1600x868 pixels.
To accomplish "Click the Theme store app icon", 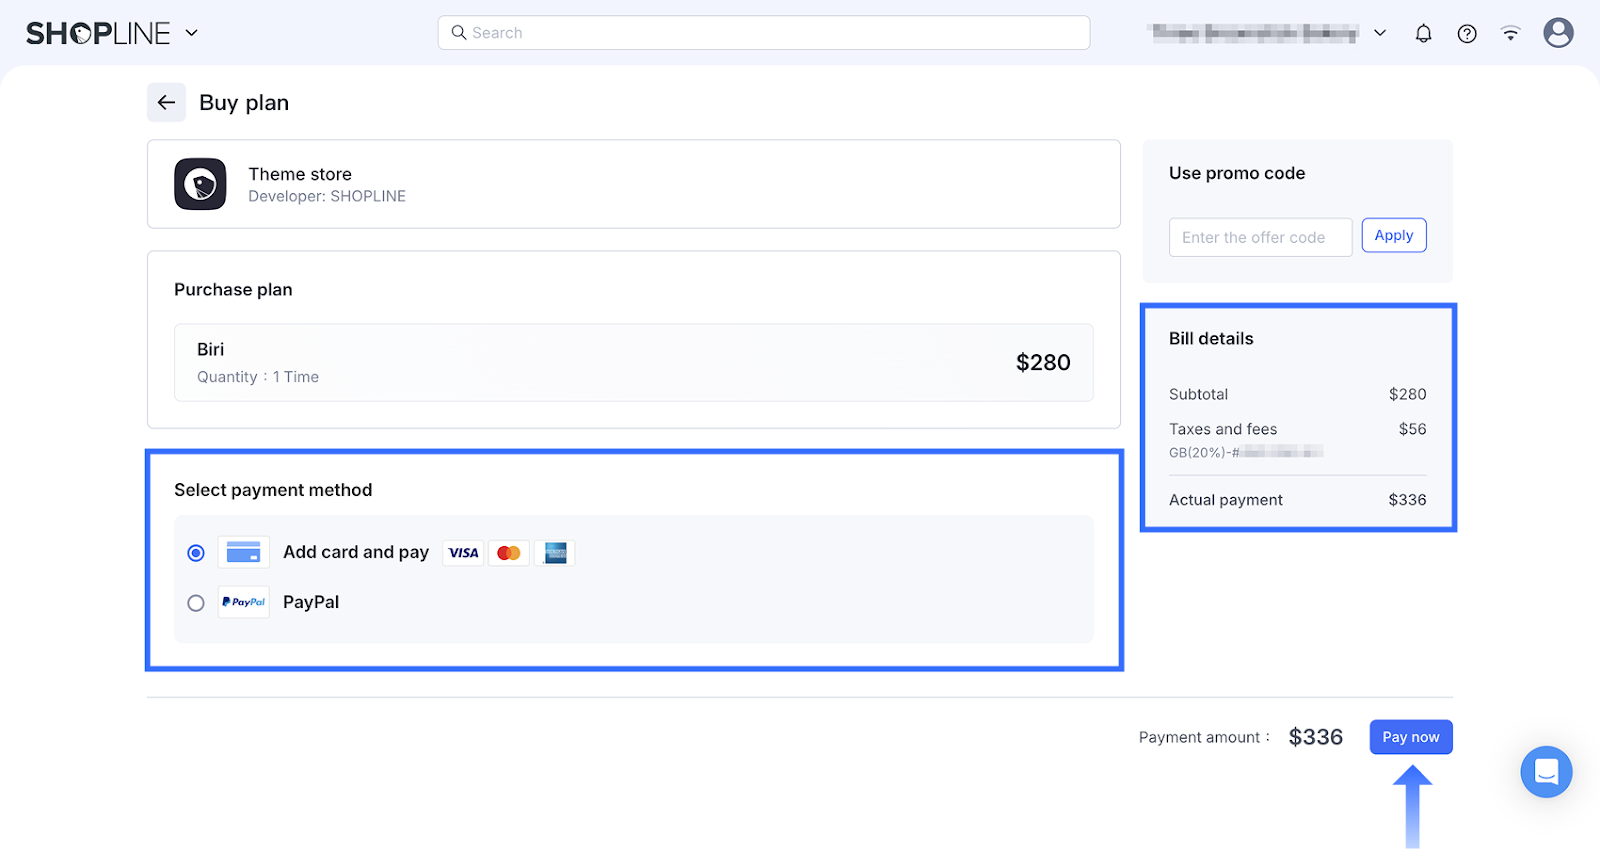I will point(200,184).
